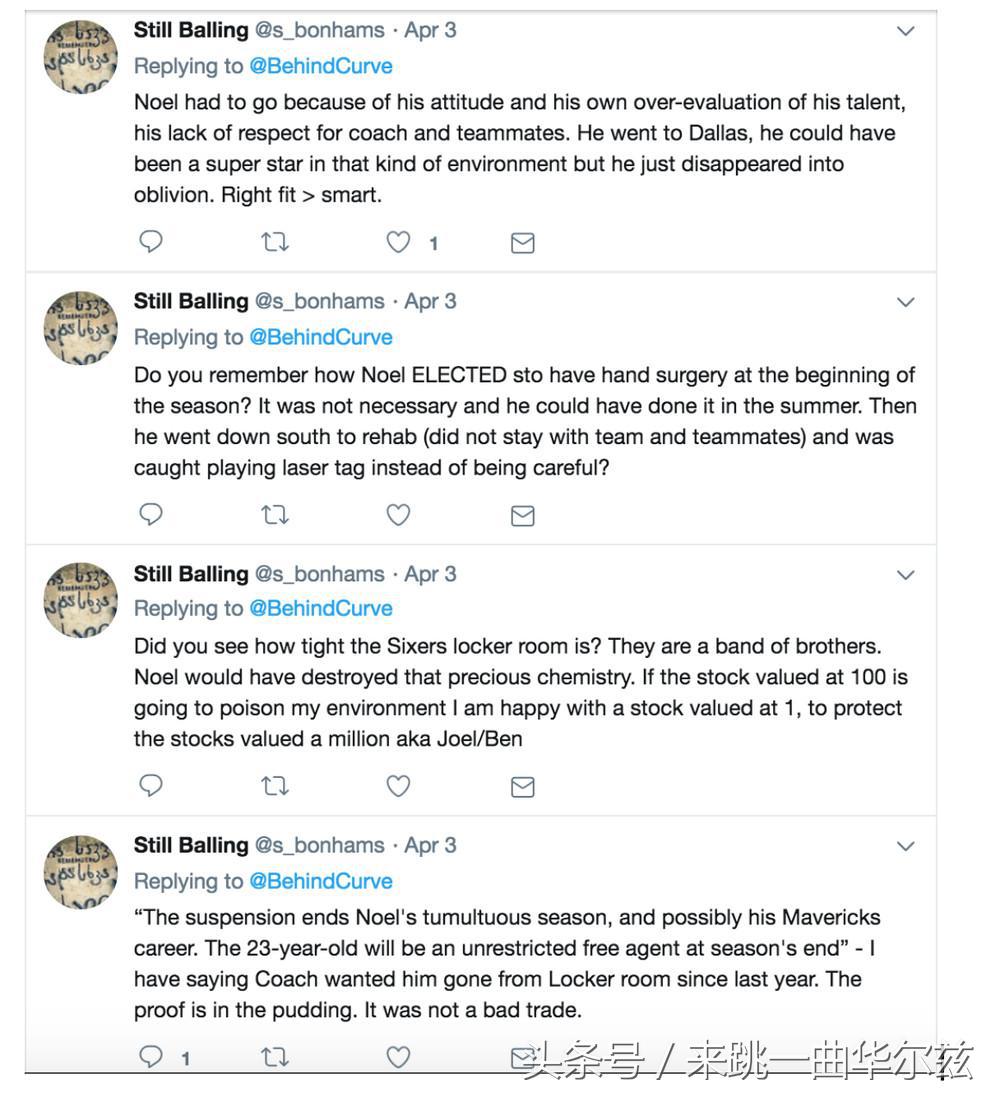
Task: Like the hand surgery tweet
Action: pos(397,515)
